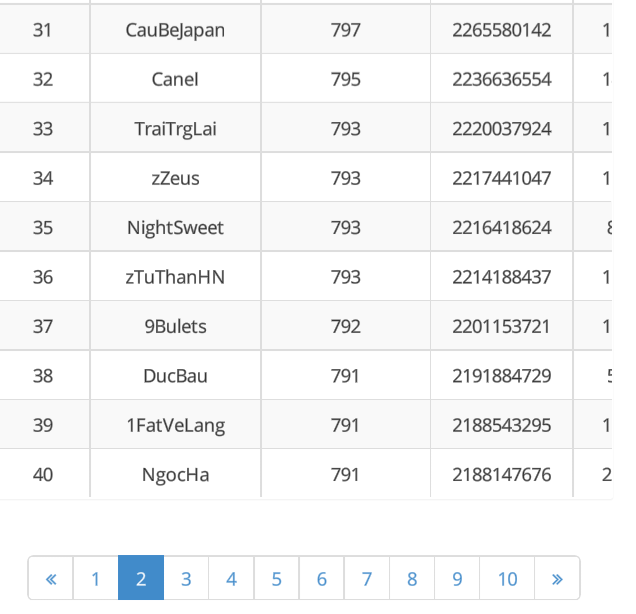The width and height of the screenshot is (636, 614).
Task: Go to page 10
Action: click(507, 579)
